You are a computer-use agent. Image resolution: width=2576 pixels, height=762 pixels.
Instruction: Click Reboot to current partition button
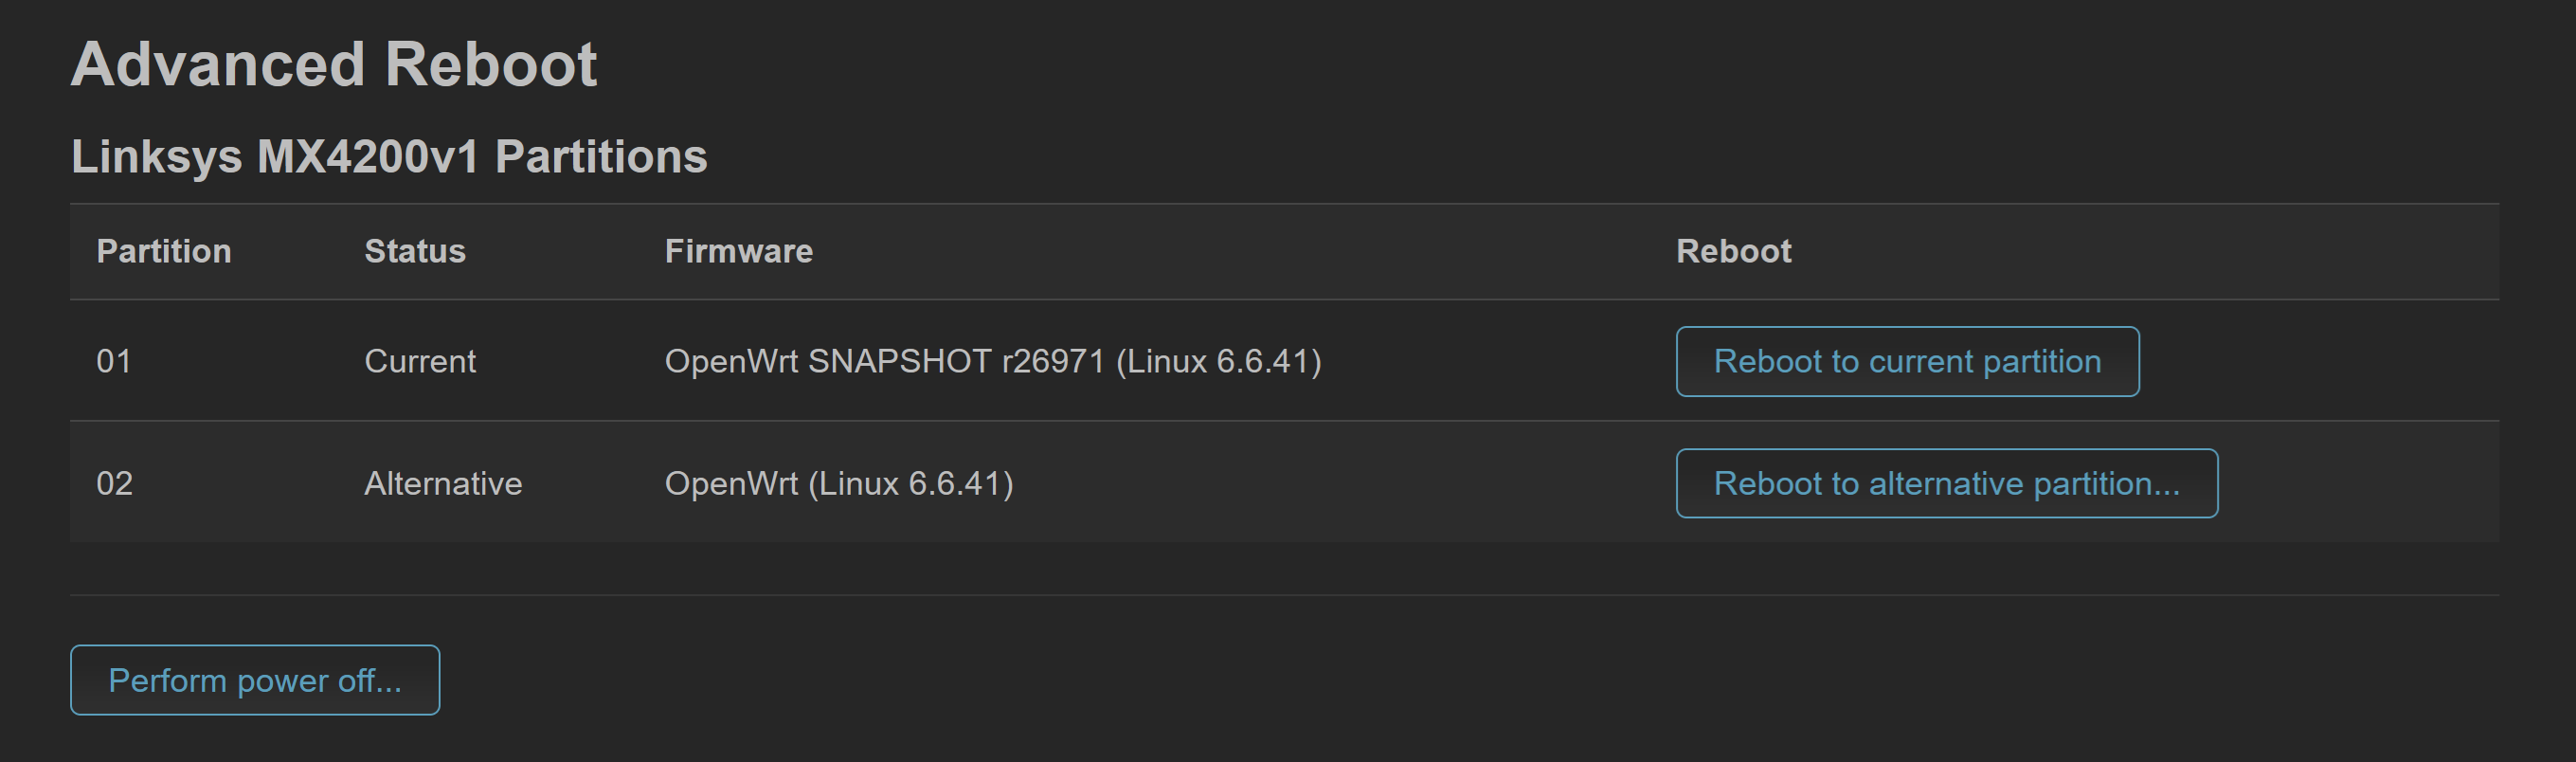pos(1907,361)
